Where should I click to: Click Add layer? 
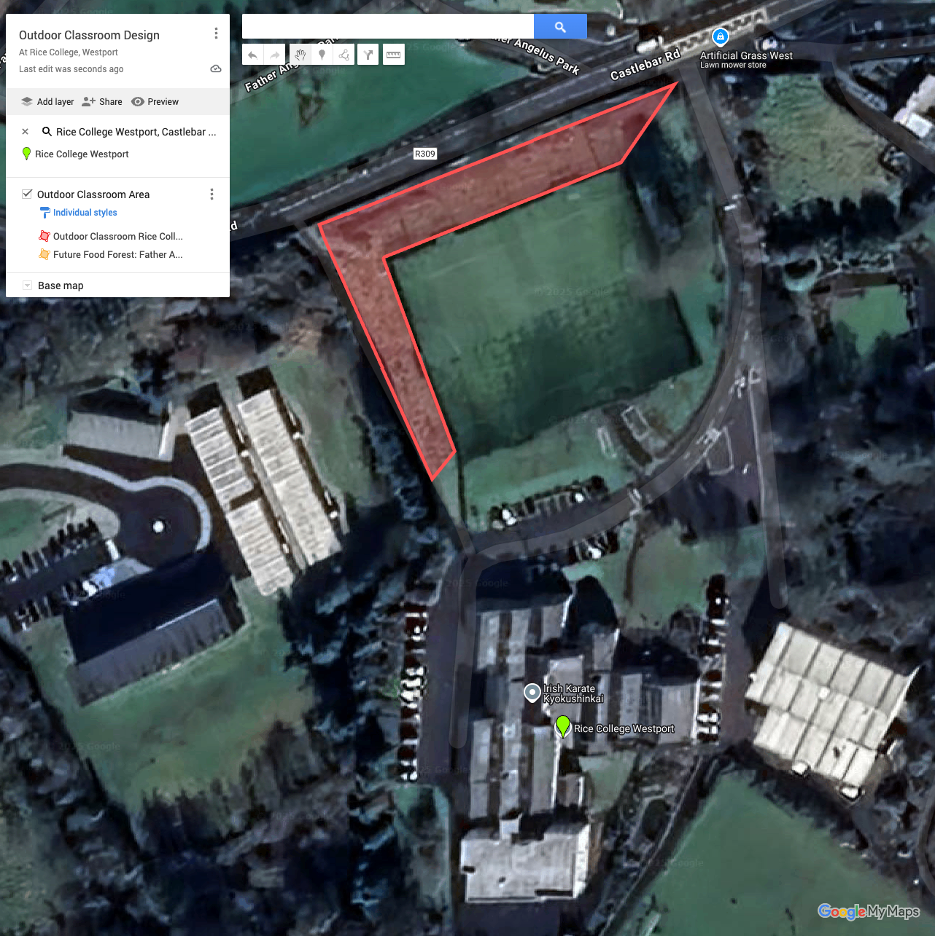(48, 101)
